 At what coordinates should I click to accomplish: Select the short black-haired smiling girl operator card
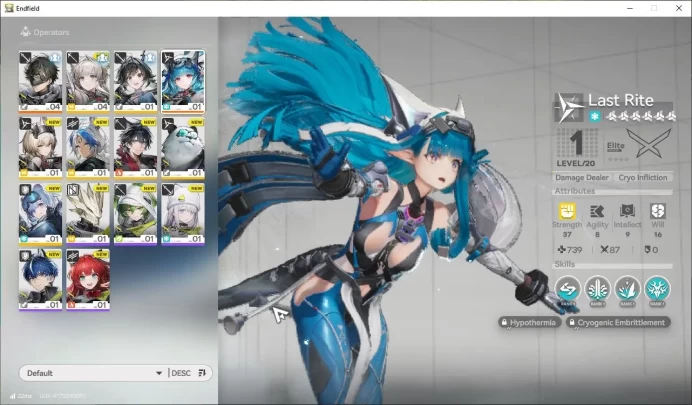coord(135,81)
